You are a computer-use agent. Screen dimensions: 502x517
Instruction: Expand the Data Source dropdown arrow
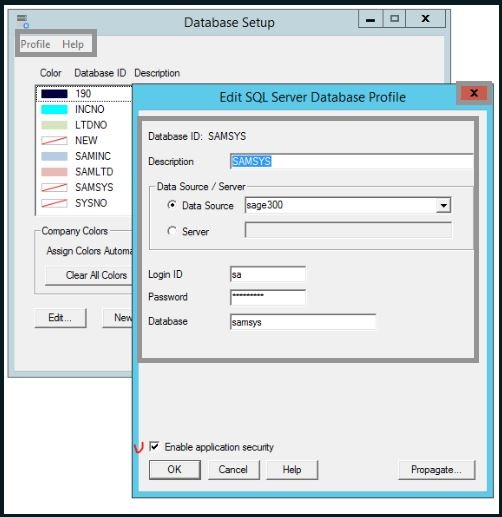tap(444, 205)
